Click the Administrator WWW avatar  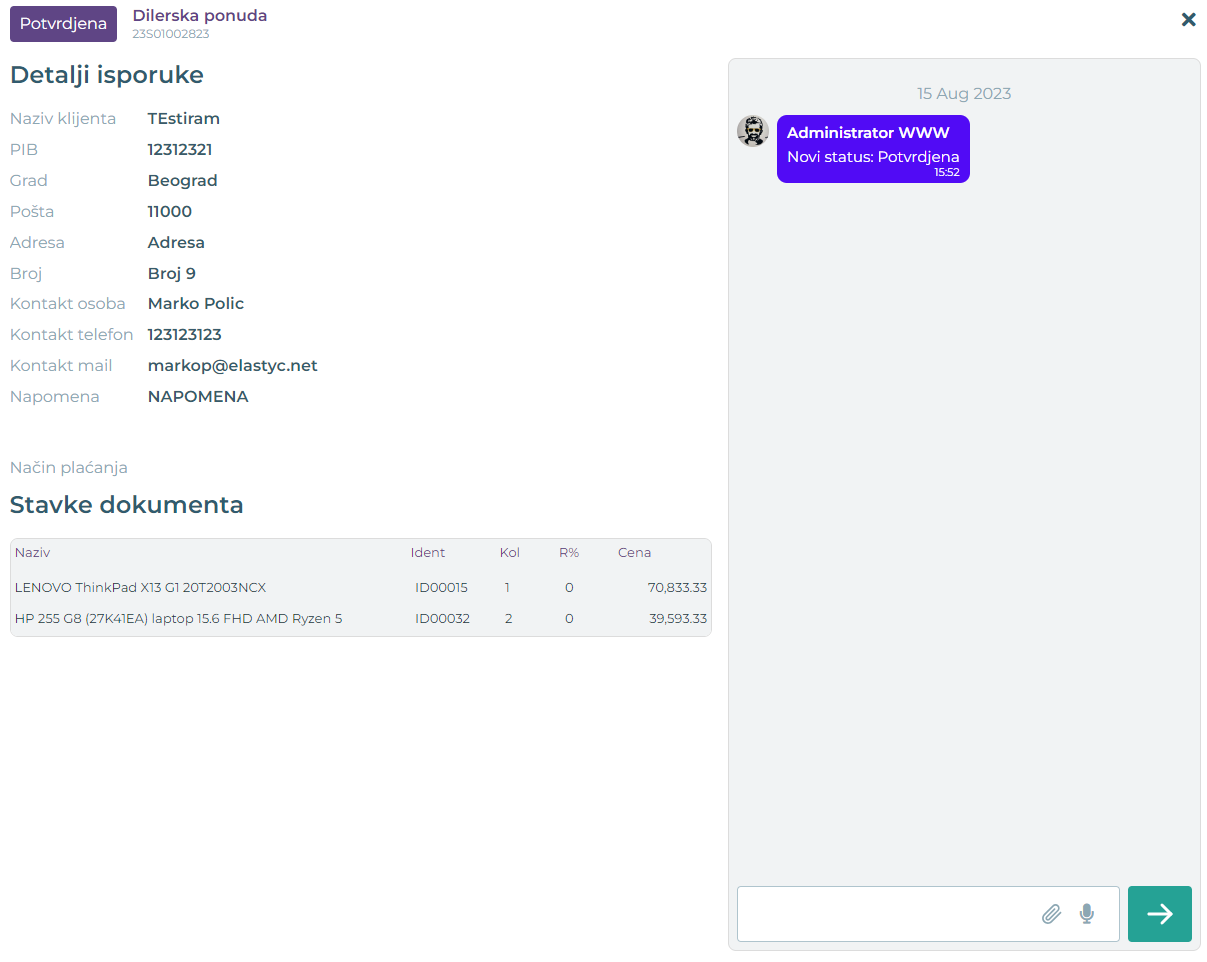click(753, 131)
